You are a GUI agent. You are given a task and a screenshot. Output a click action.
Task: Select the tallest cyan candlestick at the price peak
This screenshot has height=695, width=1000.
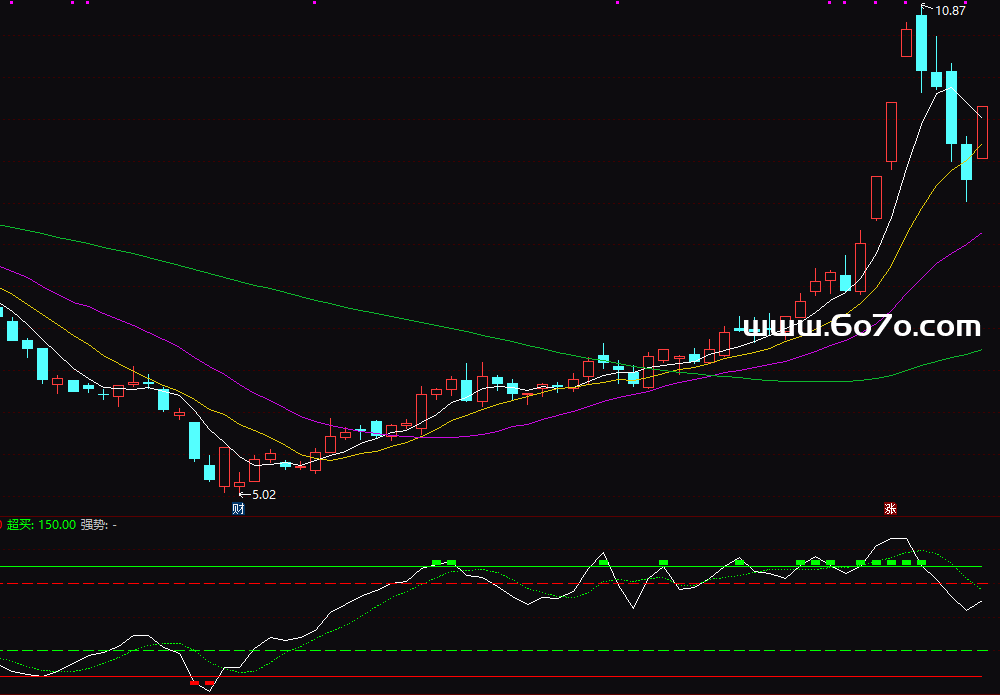pos(921,43)
